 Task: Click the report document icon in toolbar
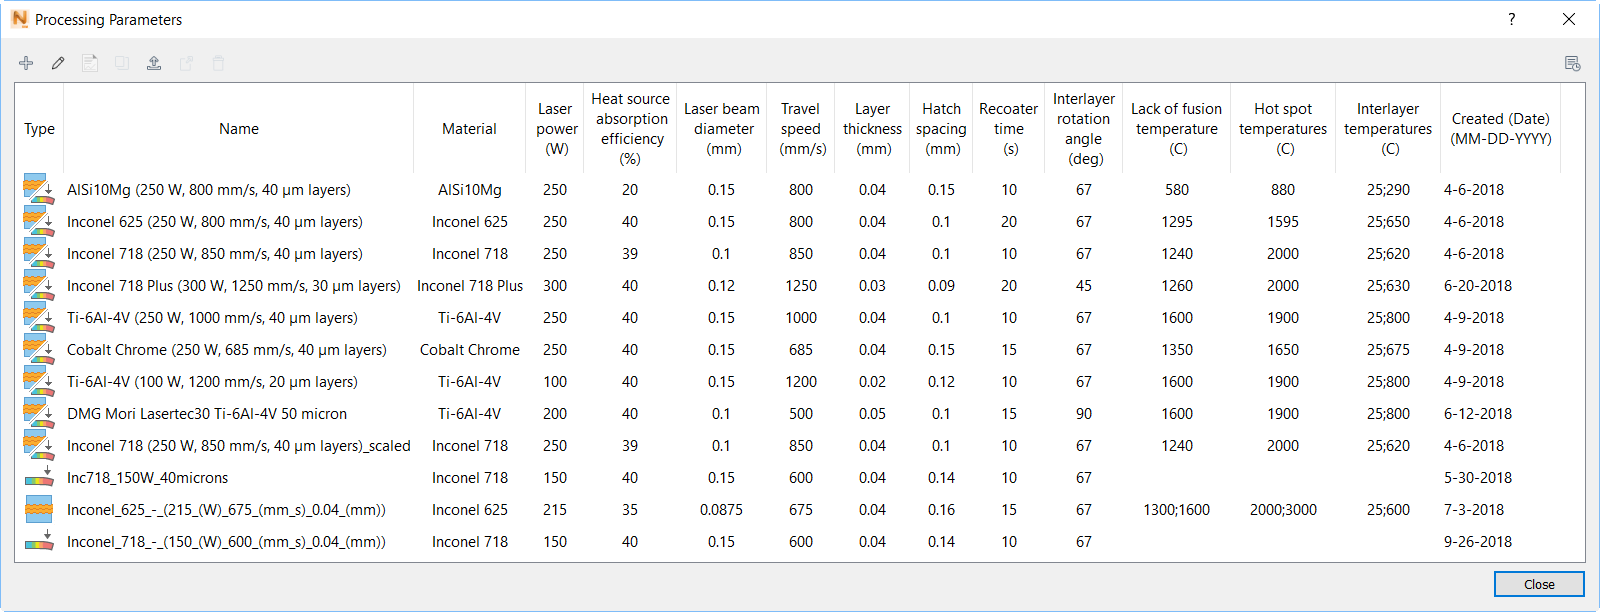[x=90, y=63]
